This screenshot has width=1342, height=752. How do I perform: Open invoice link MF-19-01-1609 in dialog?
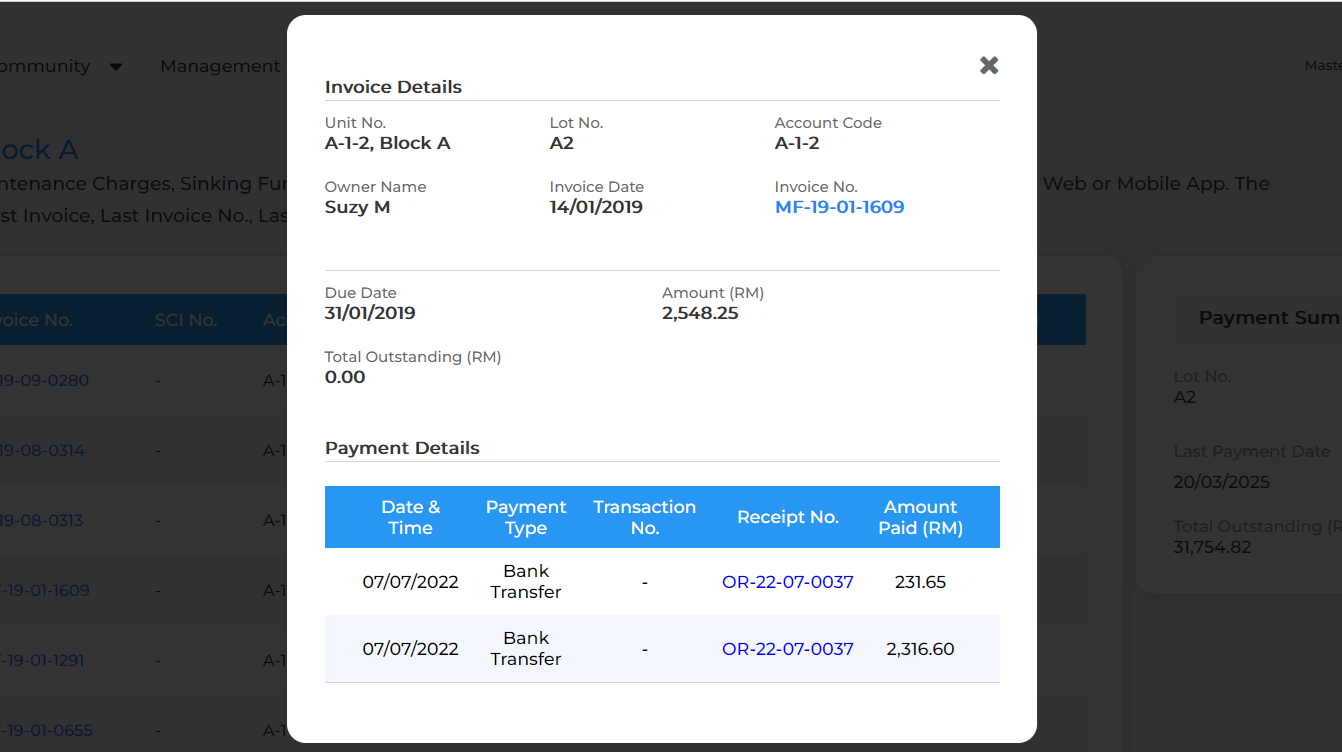pyautogui.click(x=839, y=207)
